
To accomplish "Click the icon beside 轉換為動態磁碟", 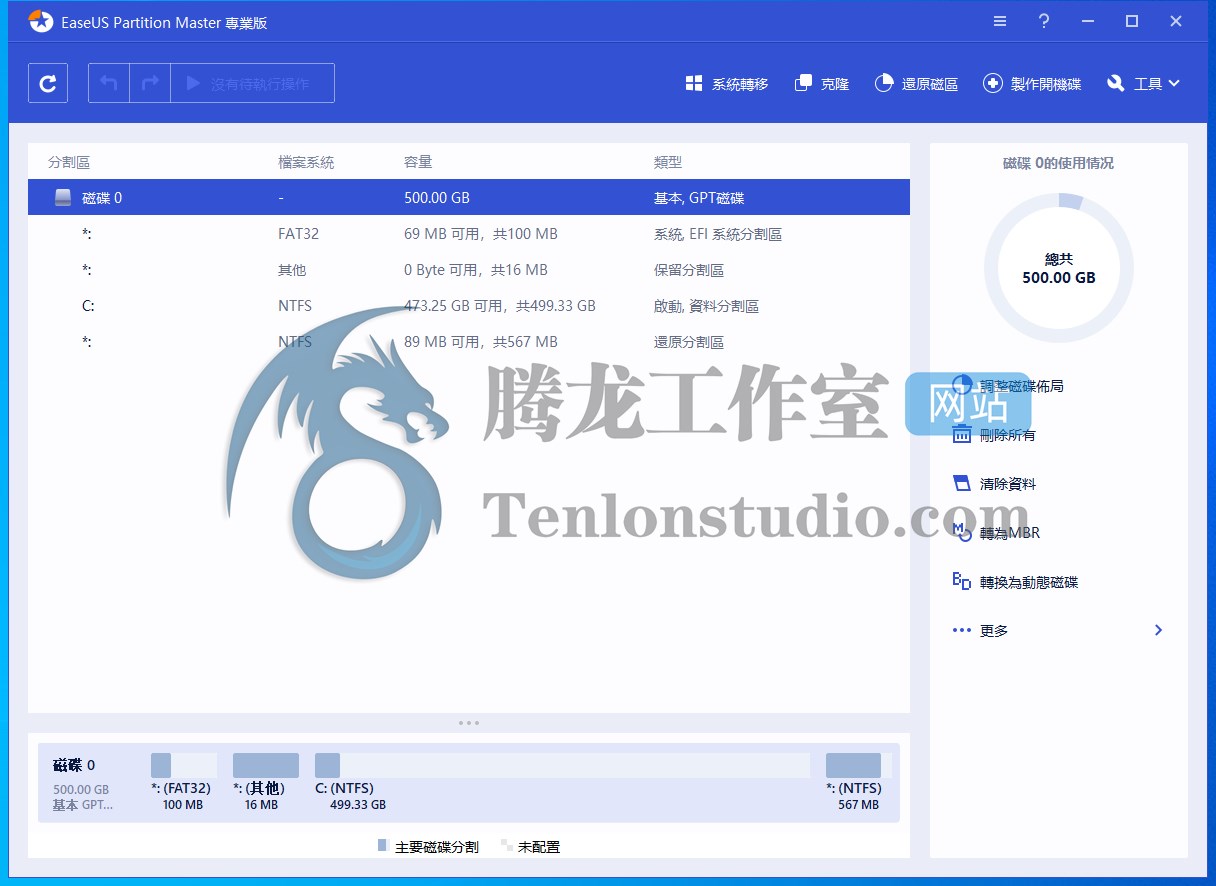I will 962,581.
